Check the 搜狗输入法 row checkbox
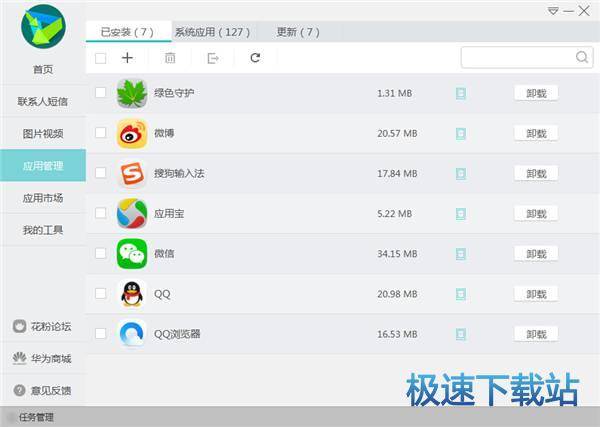This screenshot has height=427, width=600. 101,173
